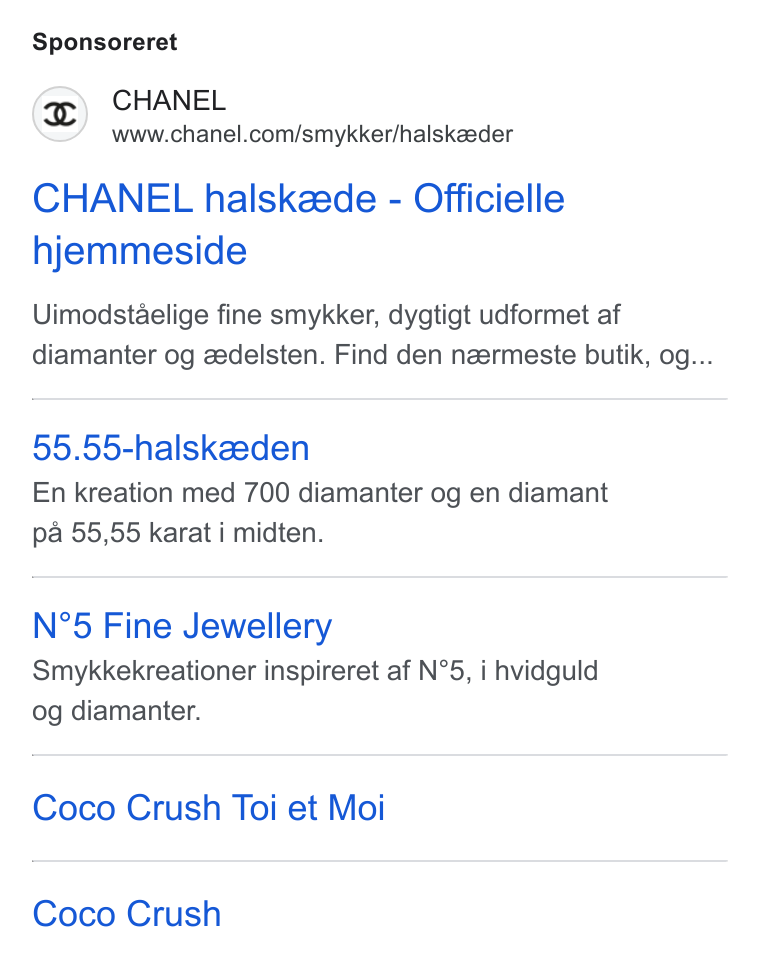Click the CHANEL advertiser name
Image resolution: width=760 pixels, height=966 pixels.
[x=169, y=100]
